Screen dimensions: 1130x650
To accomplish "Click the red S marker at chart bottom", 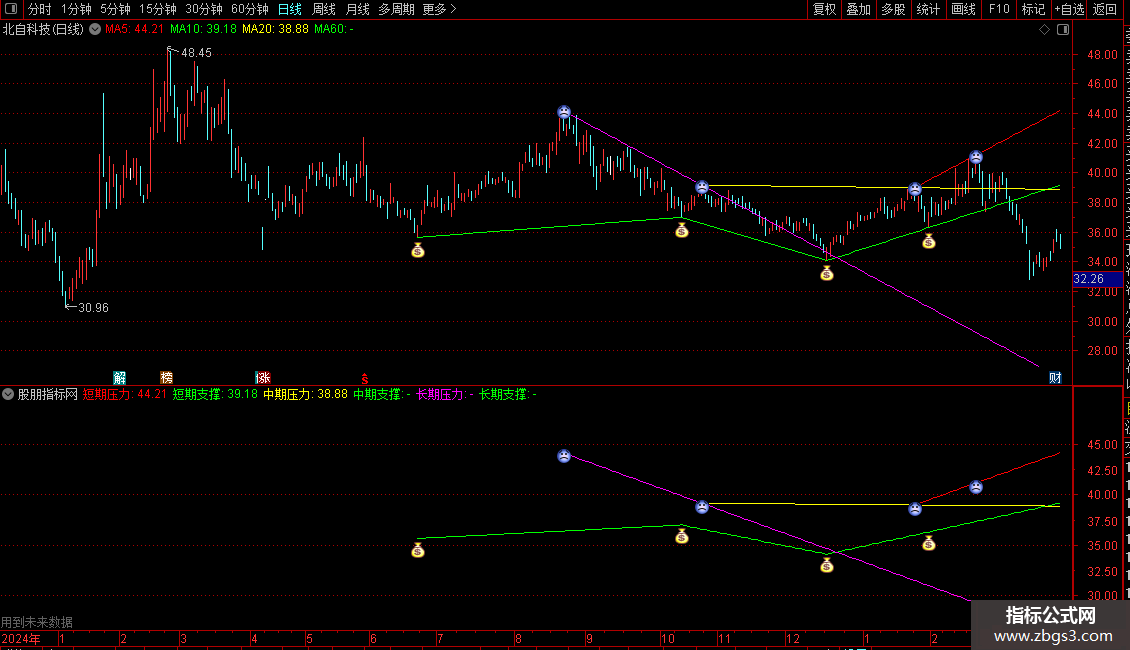I will [x=365, y=379].
